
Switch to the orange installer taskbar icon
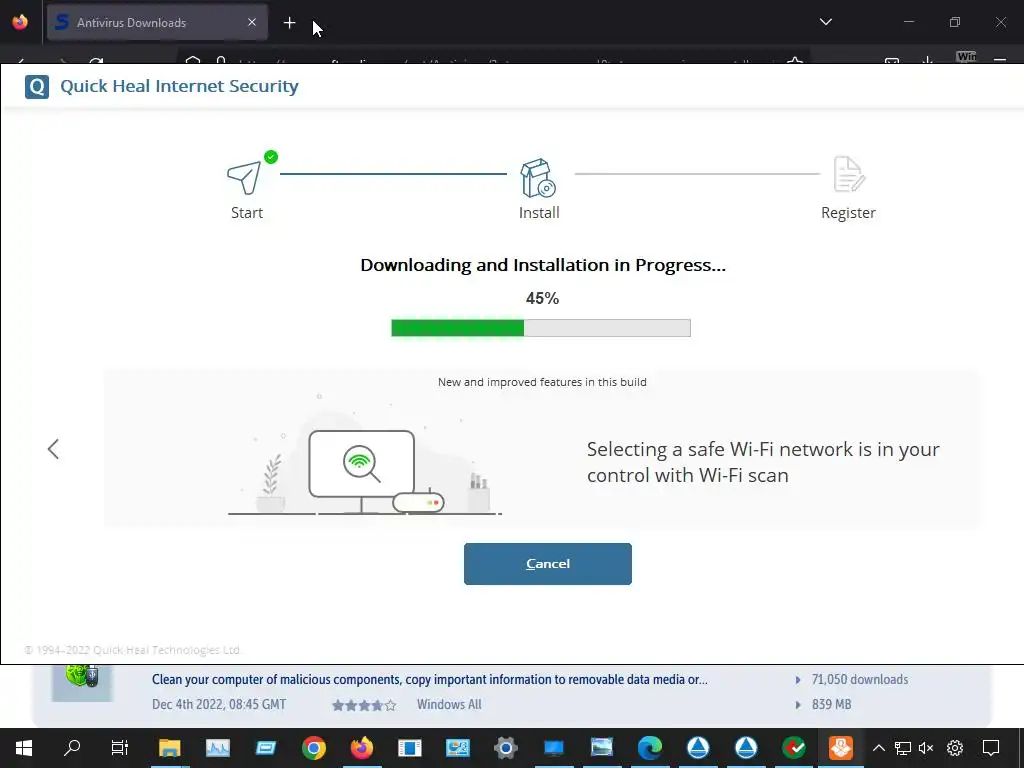click(841, 748)
